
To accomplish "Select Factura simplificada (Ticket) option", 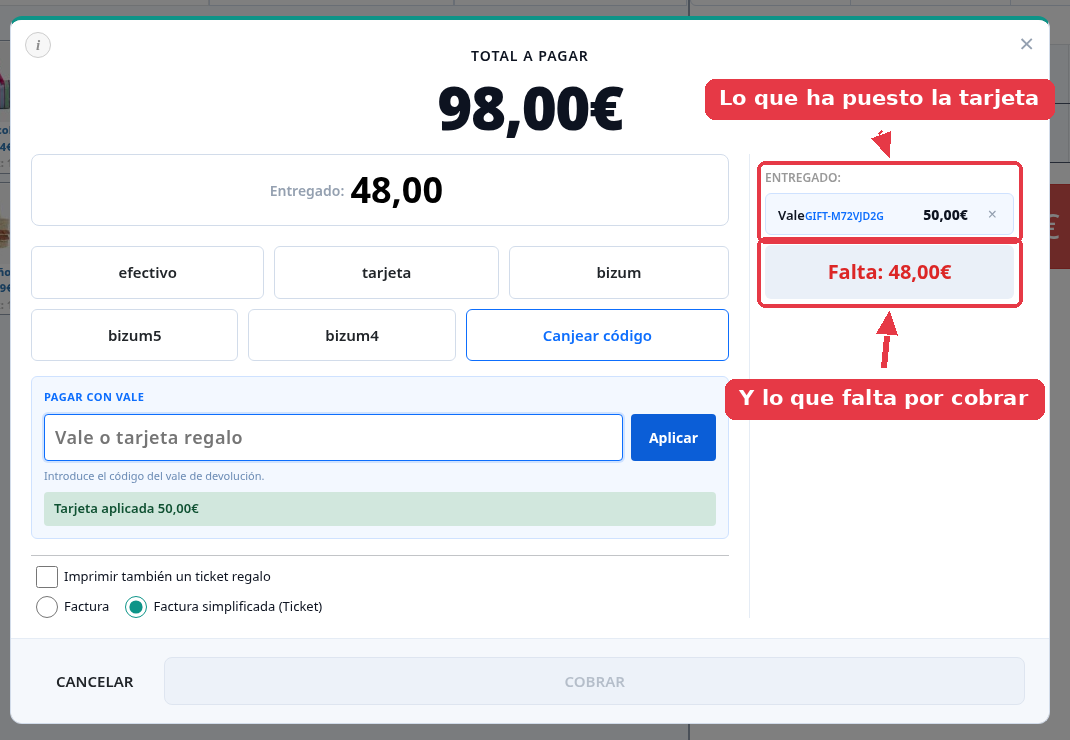I will [136, 606].
